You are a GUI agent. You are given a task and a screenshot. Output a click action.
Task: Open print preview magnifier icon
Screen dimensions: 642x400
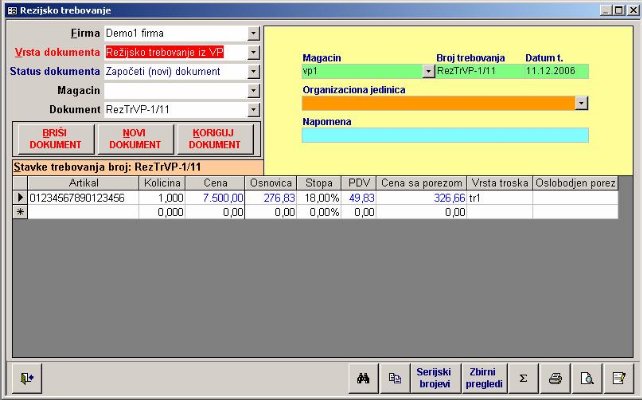tap(588, 377)
